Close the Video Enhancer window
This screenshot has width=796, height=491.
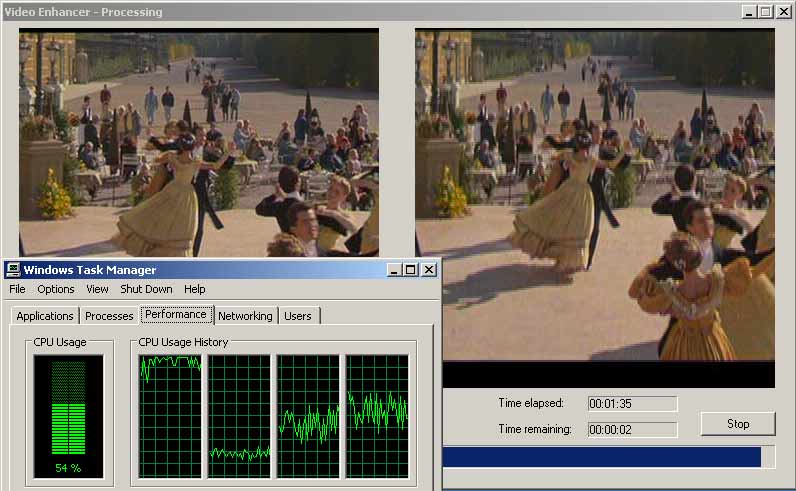click(784, 12)
